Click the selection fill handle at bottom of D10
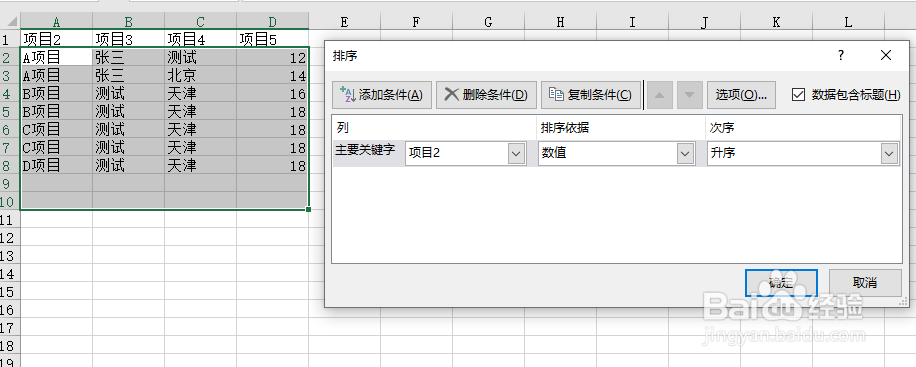 coord(308,209)
